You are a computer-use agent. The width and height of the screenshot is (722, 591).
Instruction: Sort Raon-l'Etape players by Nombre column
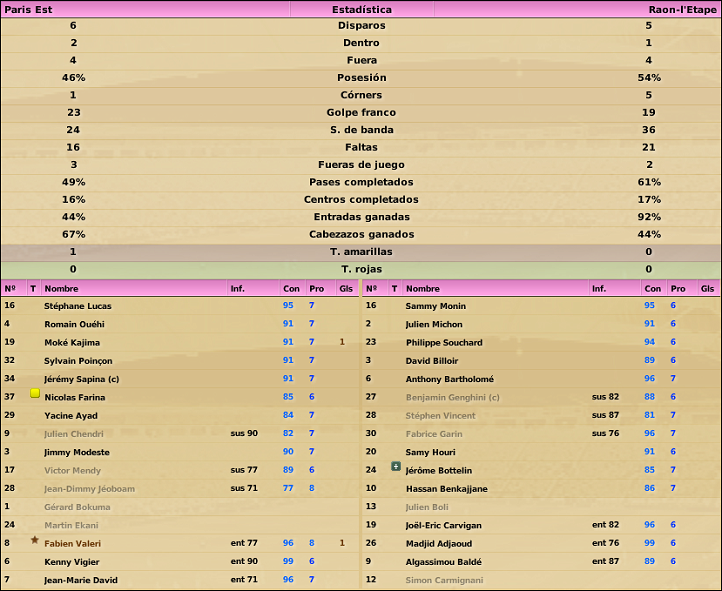[x=423, y=289]
